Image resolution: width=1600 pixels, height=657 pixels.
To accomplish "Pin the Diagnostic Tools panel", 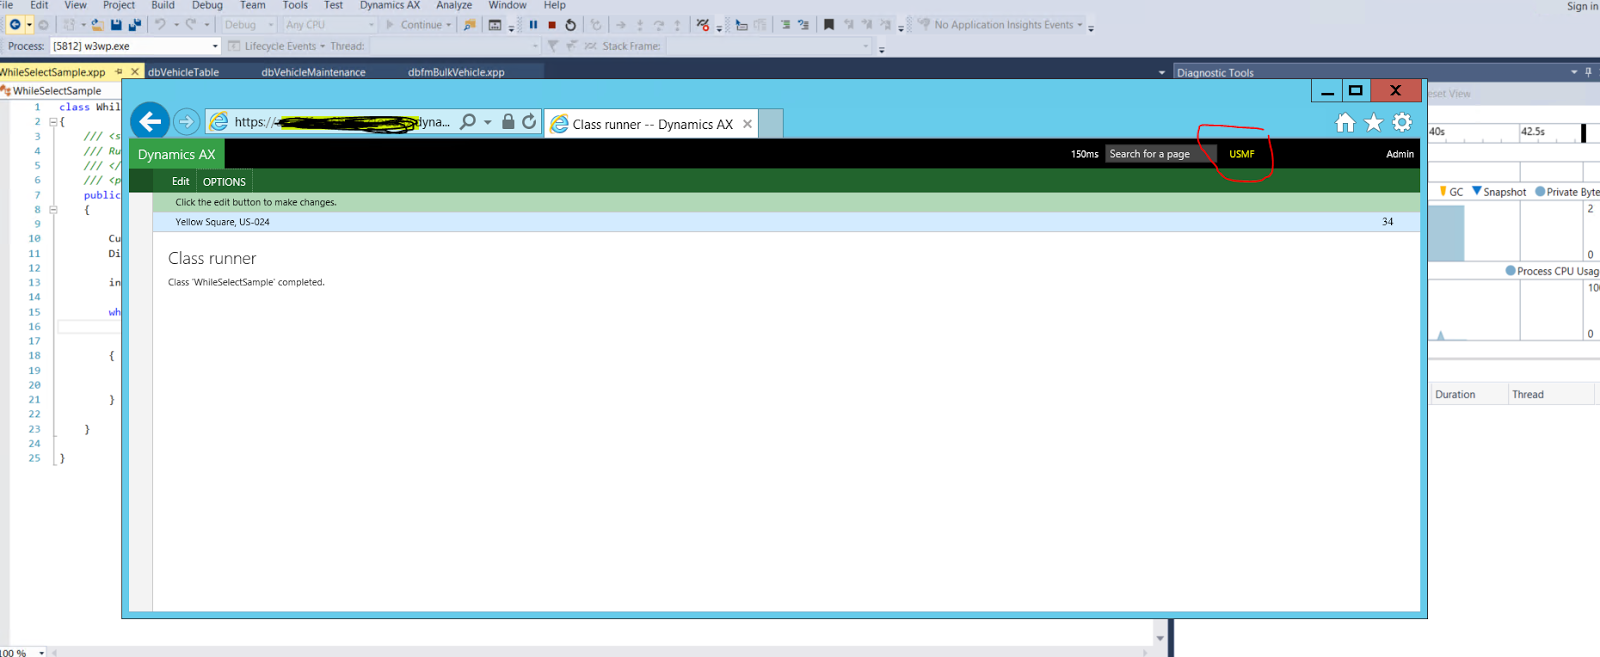I will [1588, 72].
